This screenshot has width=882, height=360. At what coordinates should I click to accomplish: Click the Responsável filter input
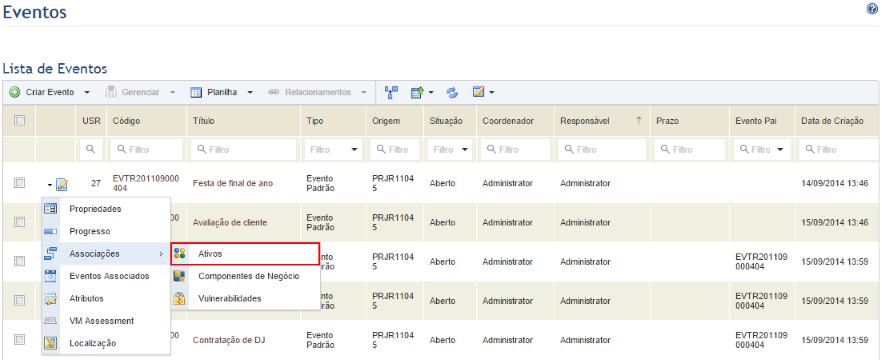602,150
